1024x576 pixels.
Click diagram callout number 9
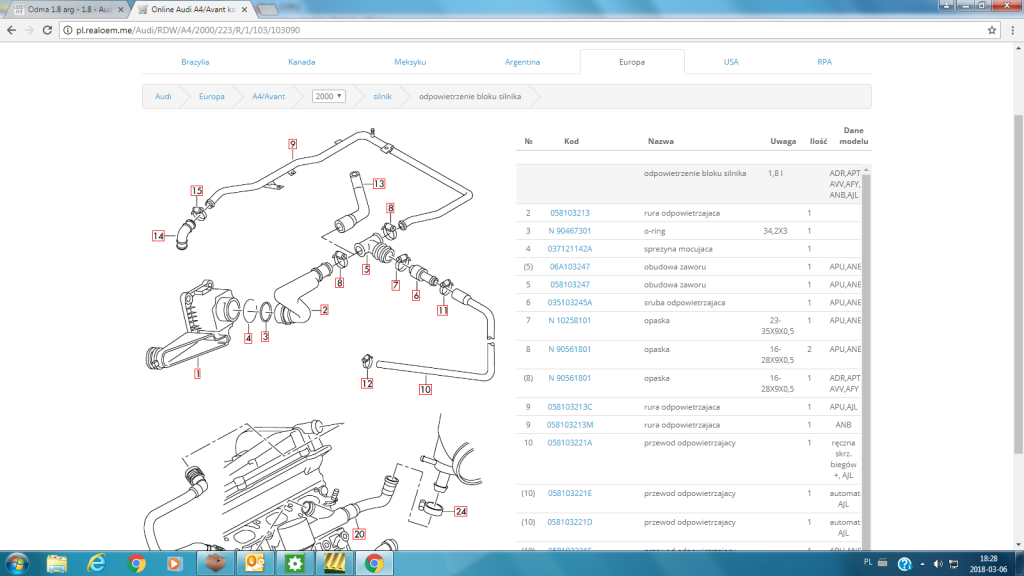(293, 144)
